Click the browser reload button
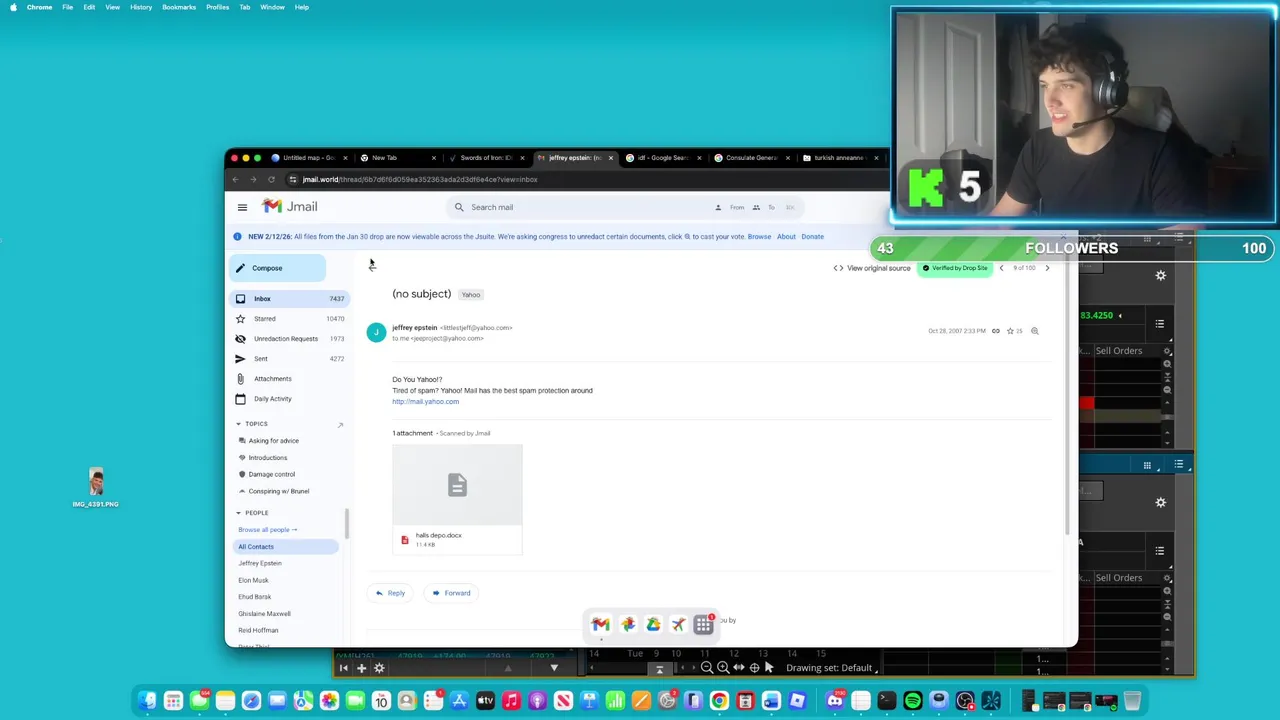 click(x=271, y=180)
